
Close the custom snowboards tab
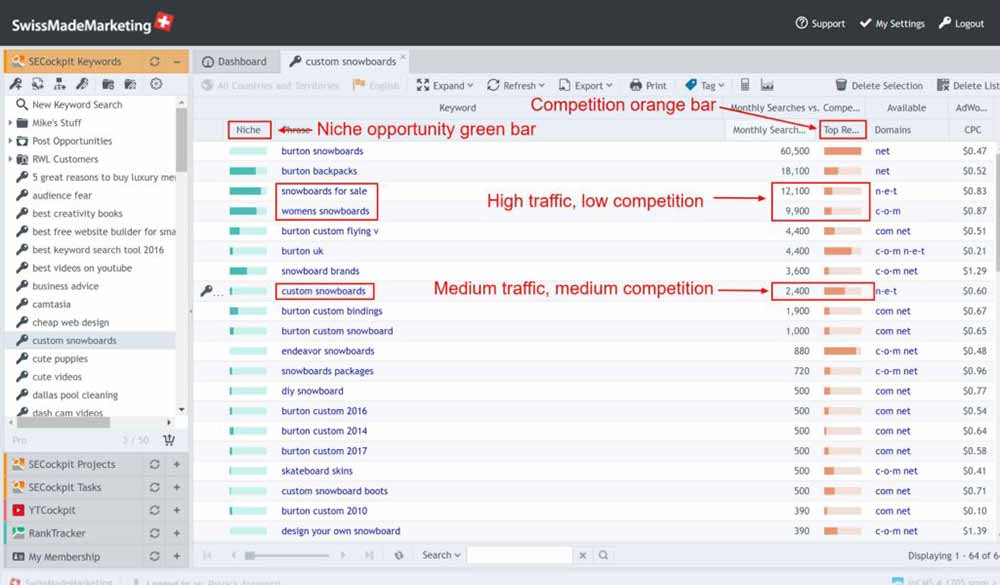coord(403,56)
